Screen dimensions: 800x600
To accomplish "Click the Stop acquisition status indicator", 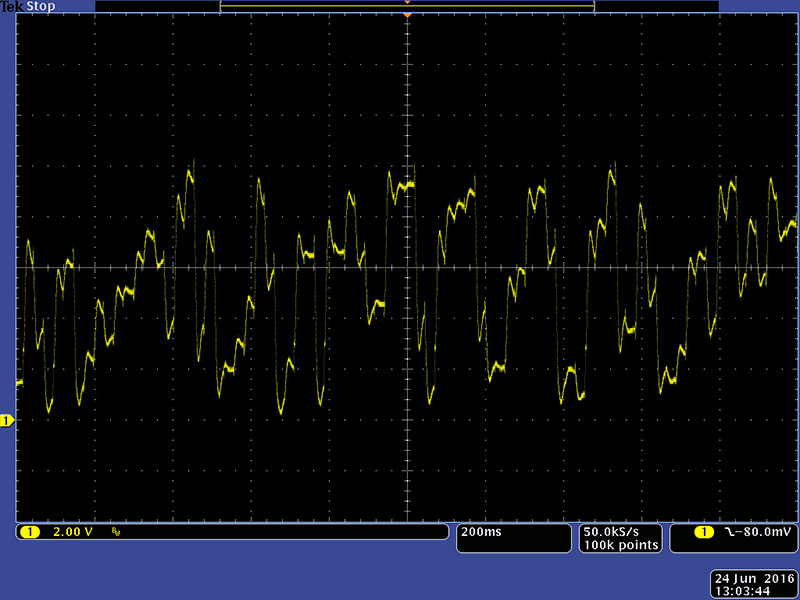I will pos(39,6).
